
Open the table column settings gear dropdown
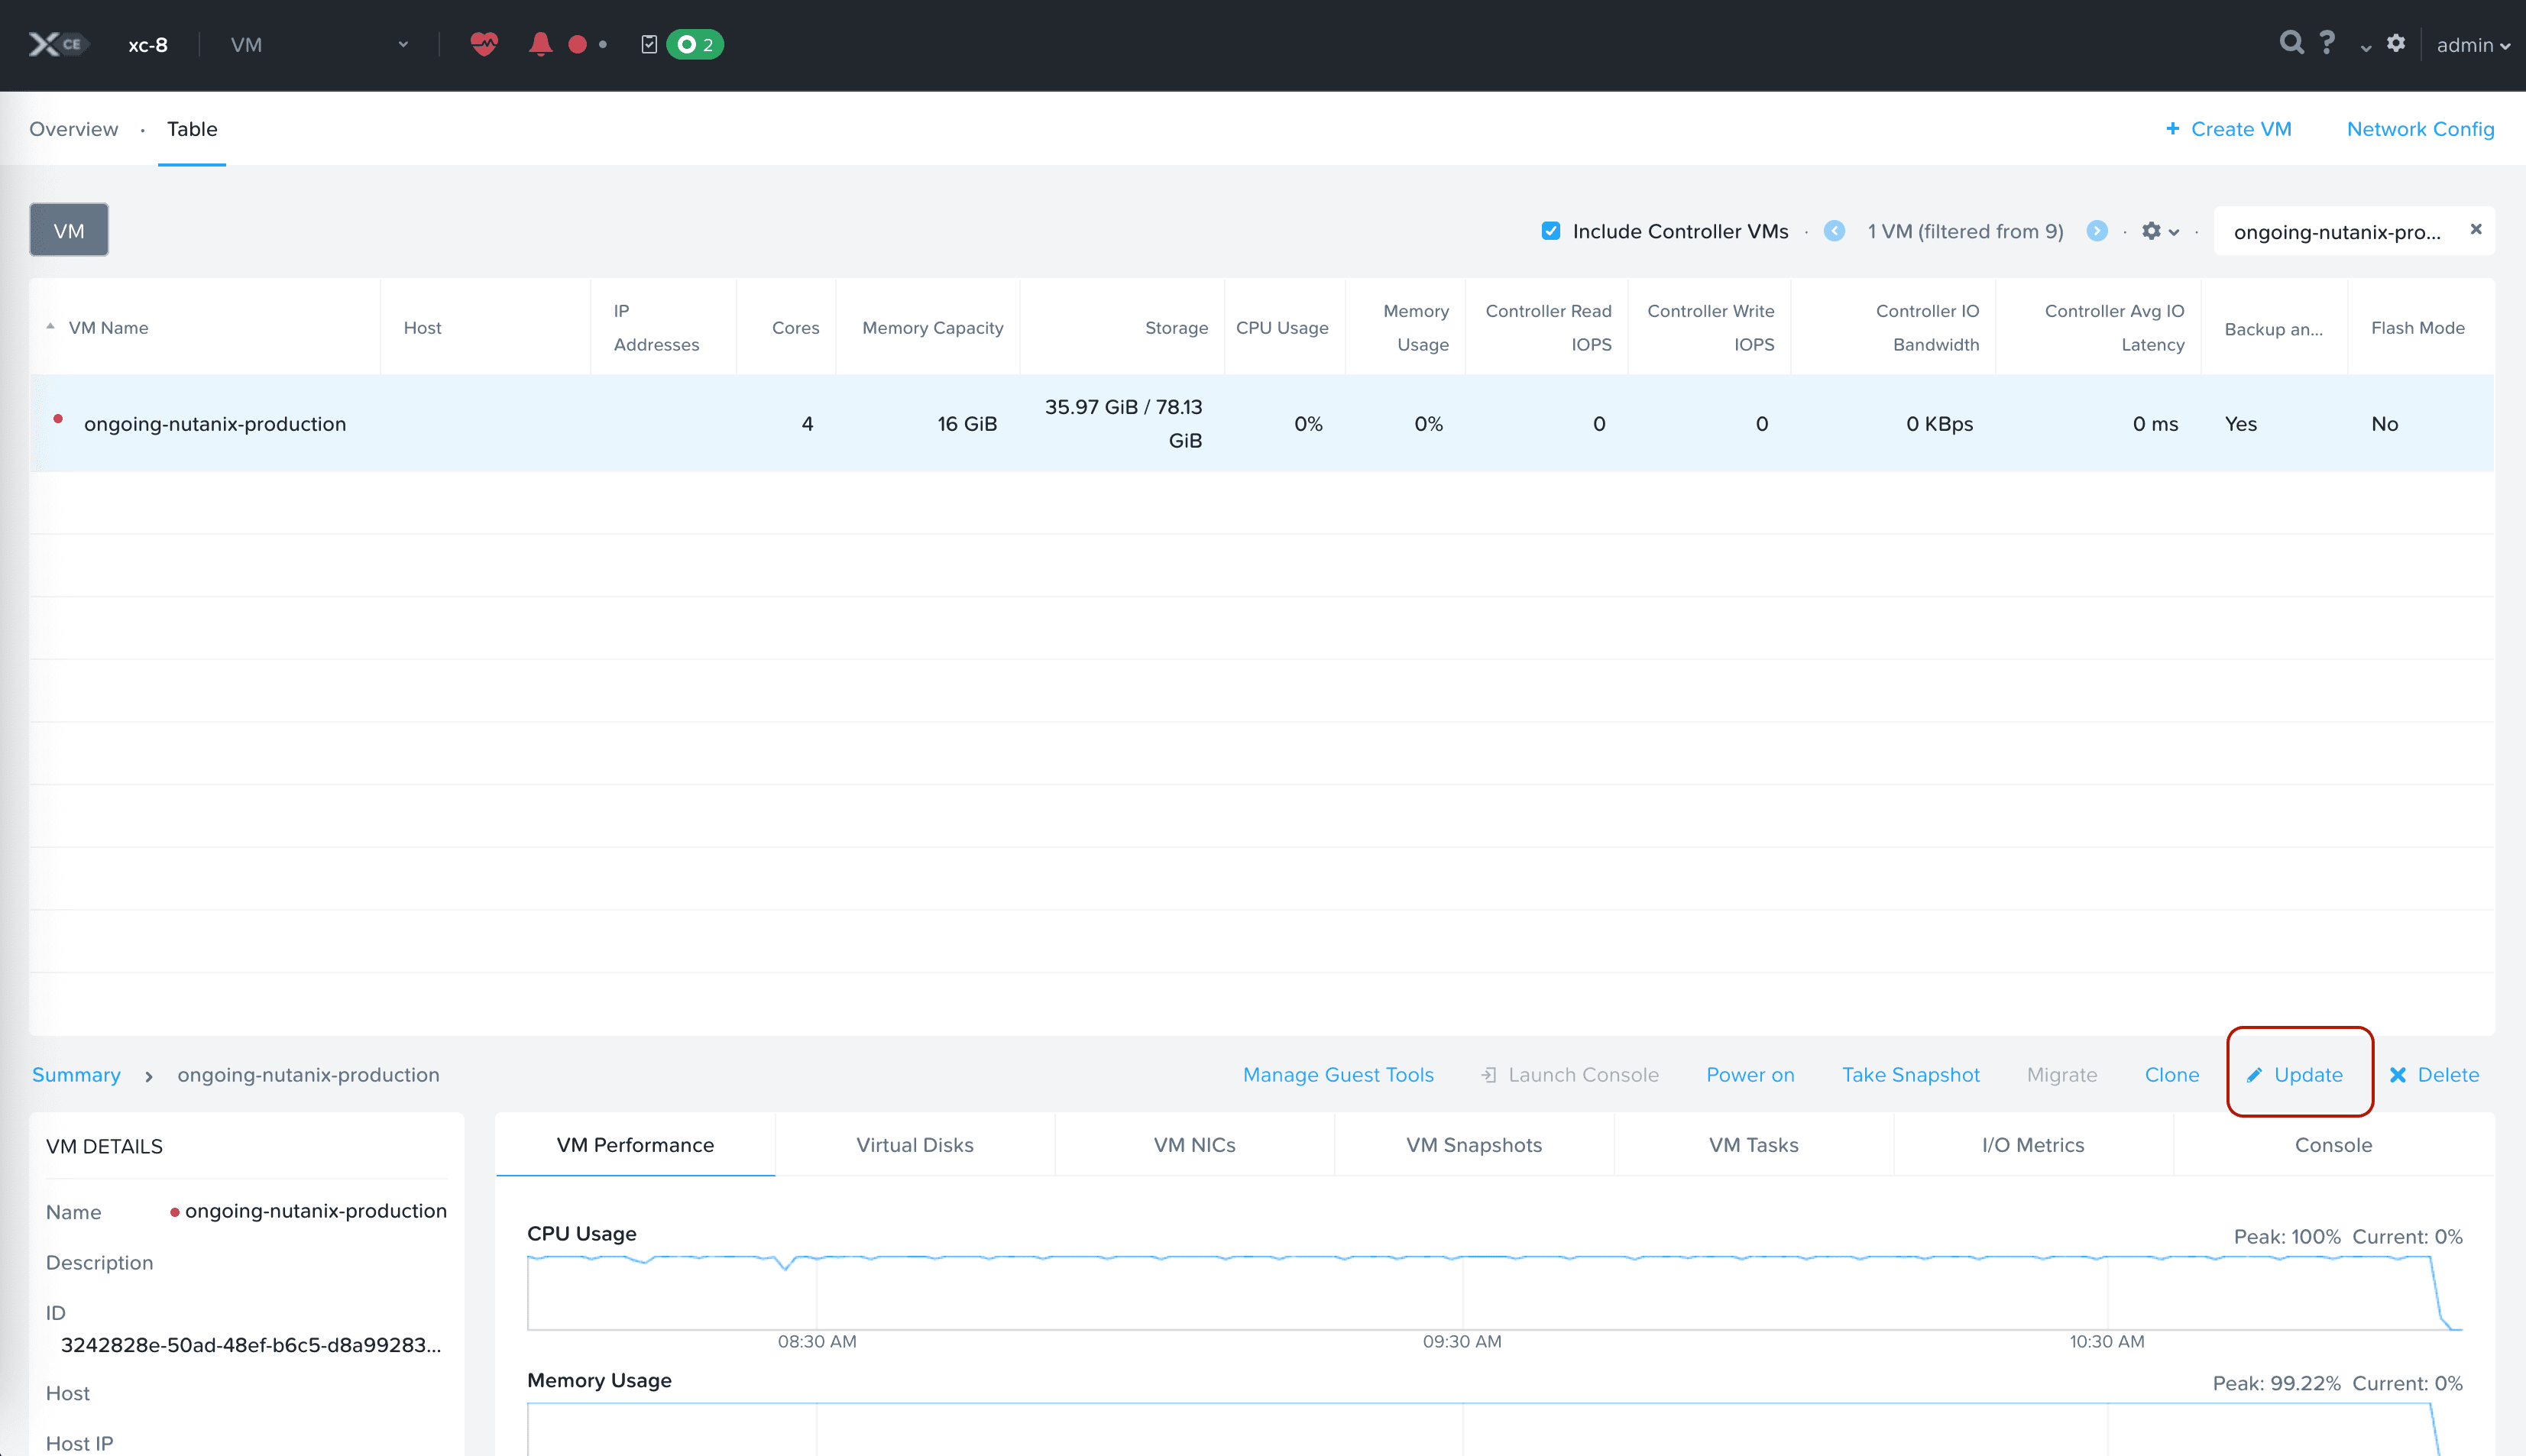[2159, 231]
